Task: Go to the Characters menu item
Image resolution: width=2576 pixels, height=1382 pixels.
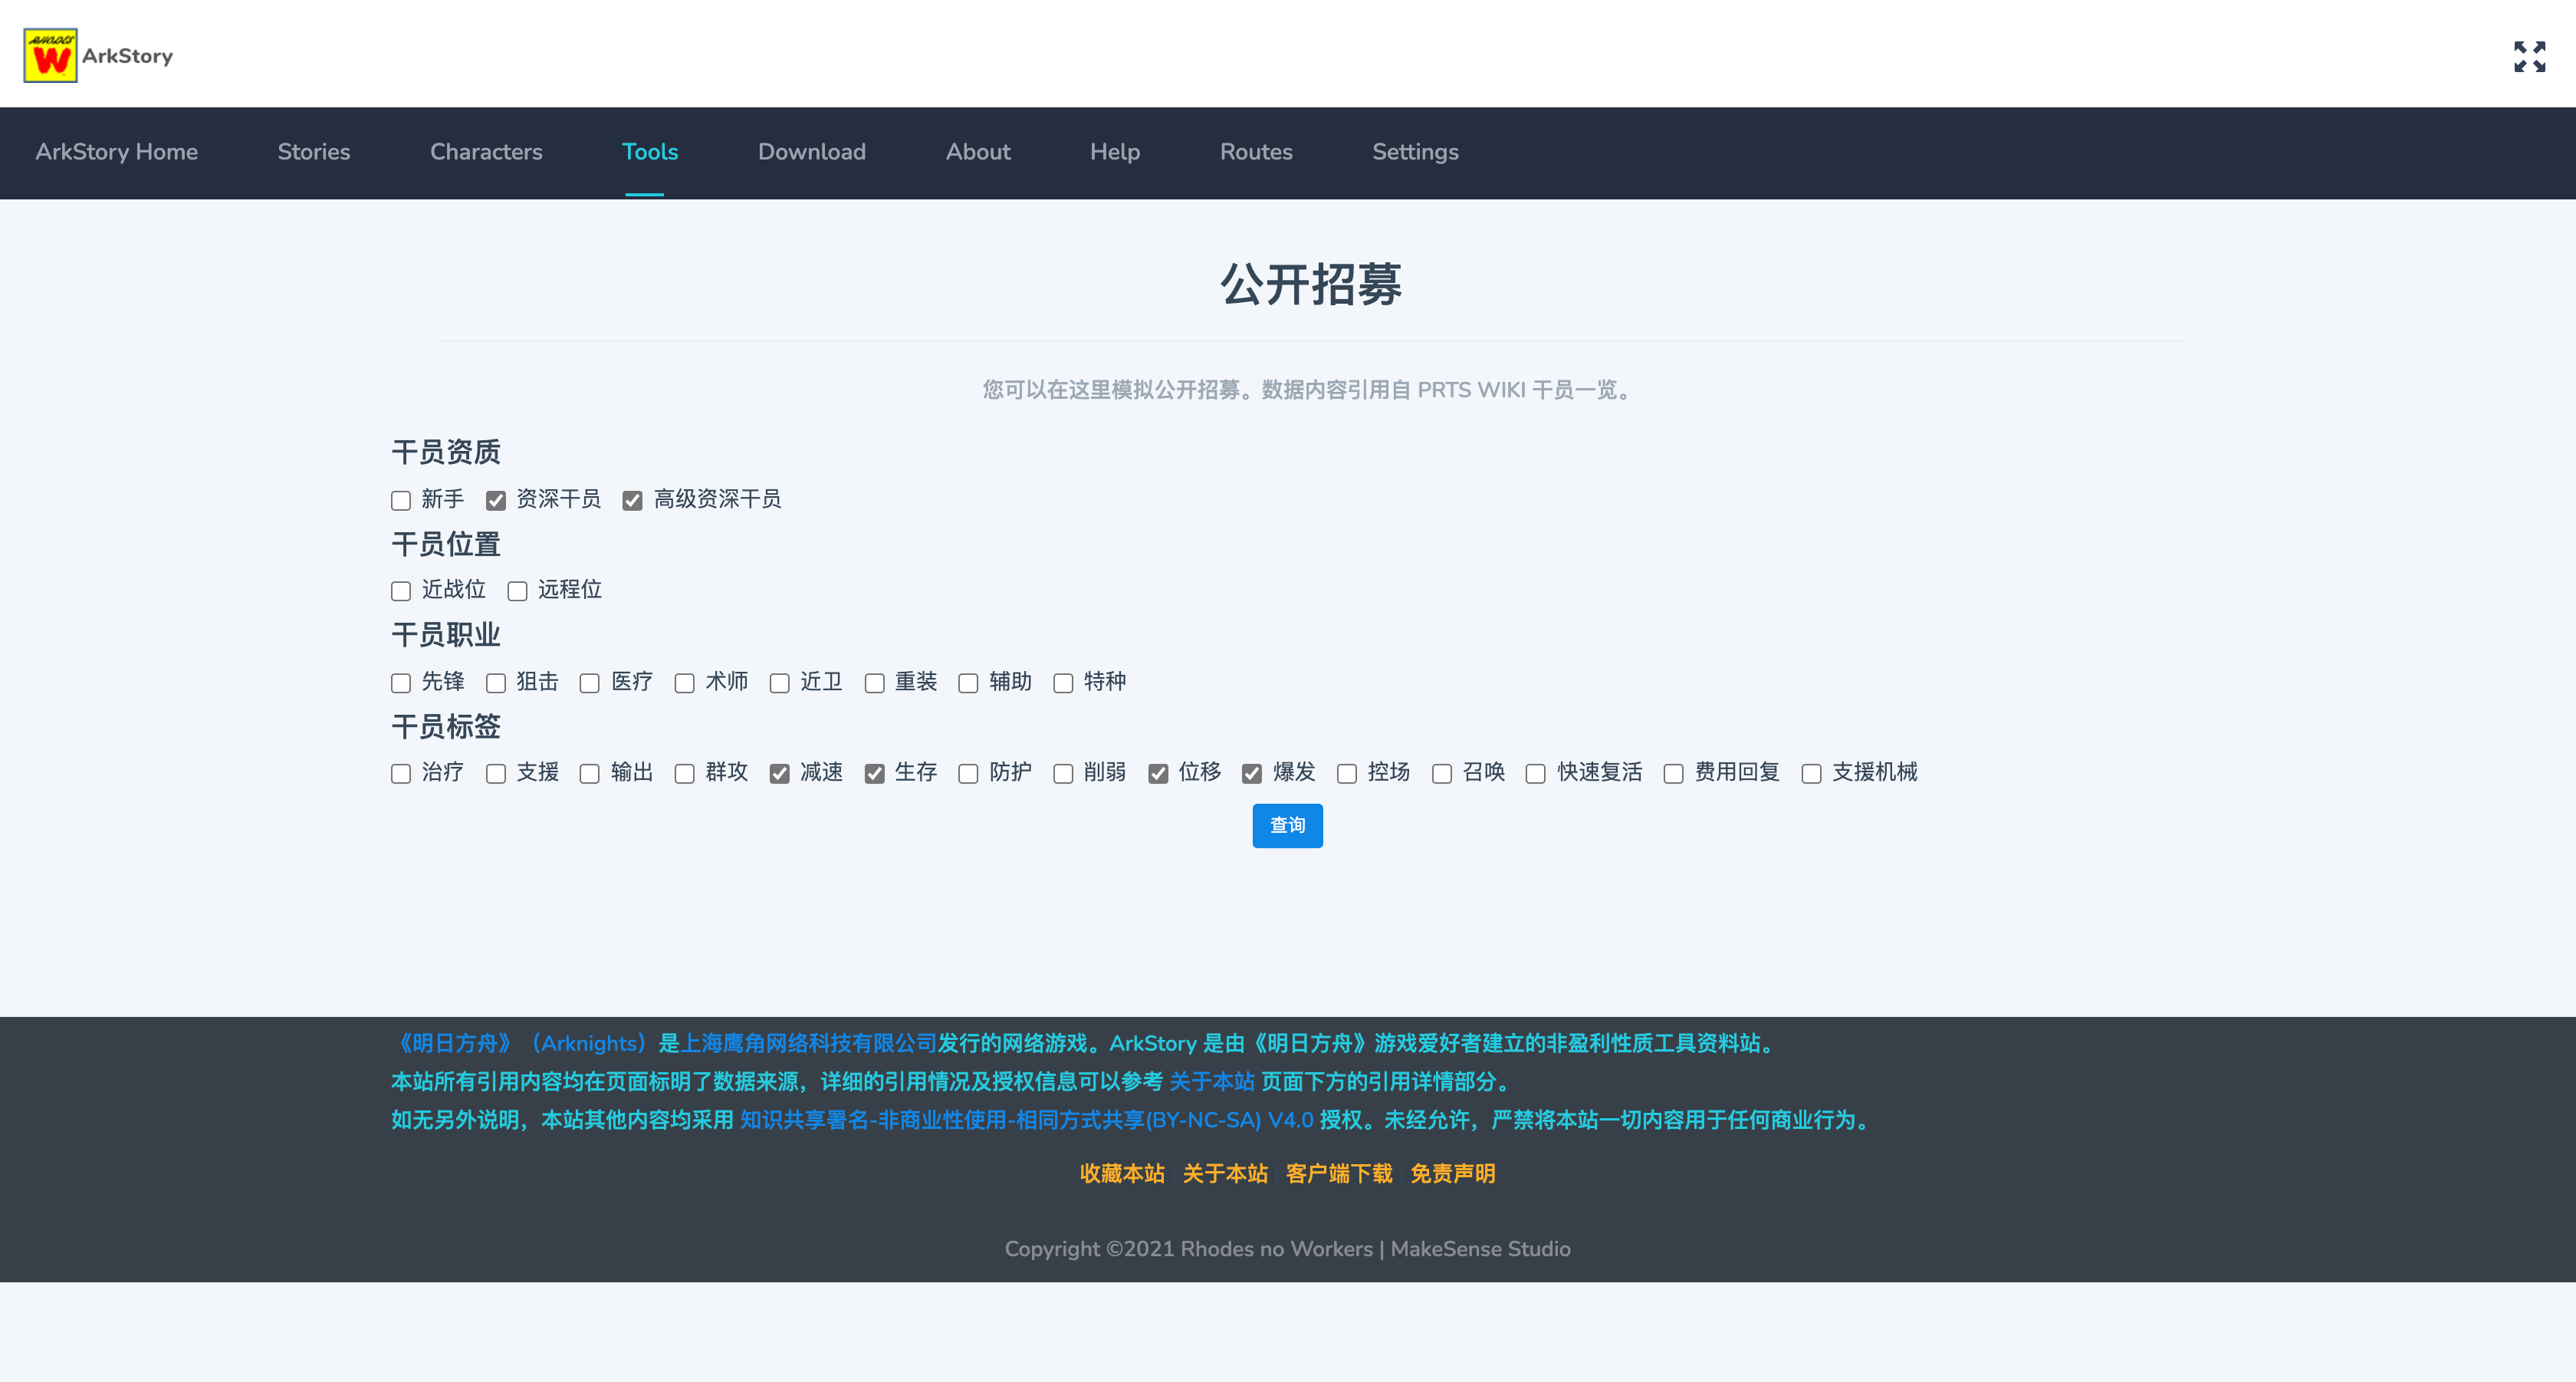Action: [x=486, y=152]
